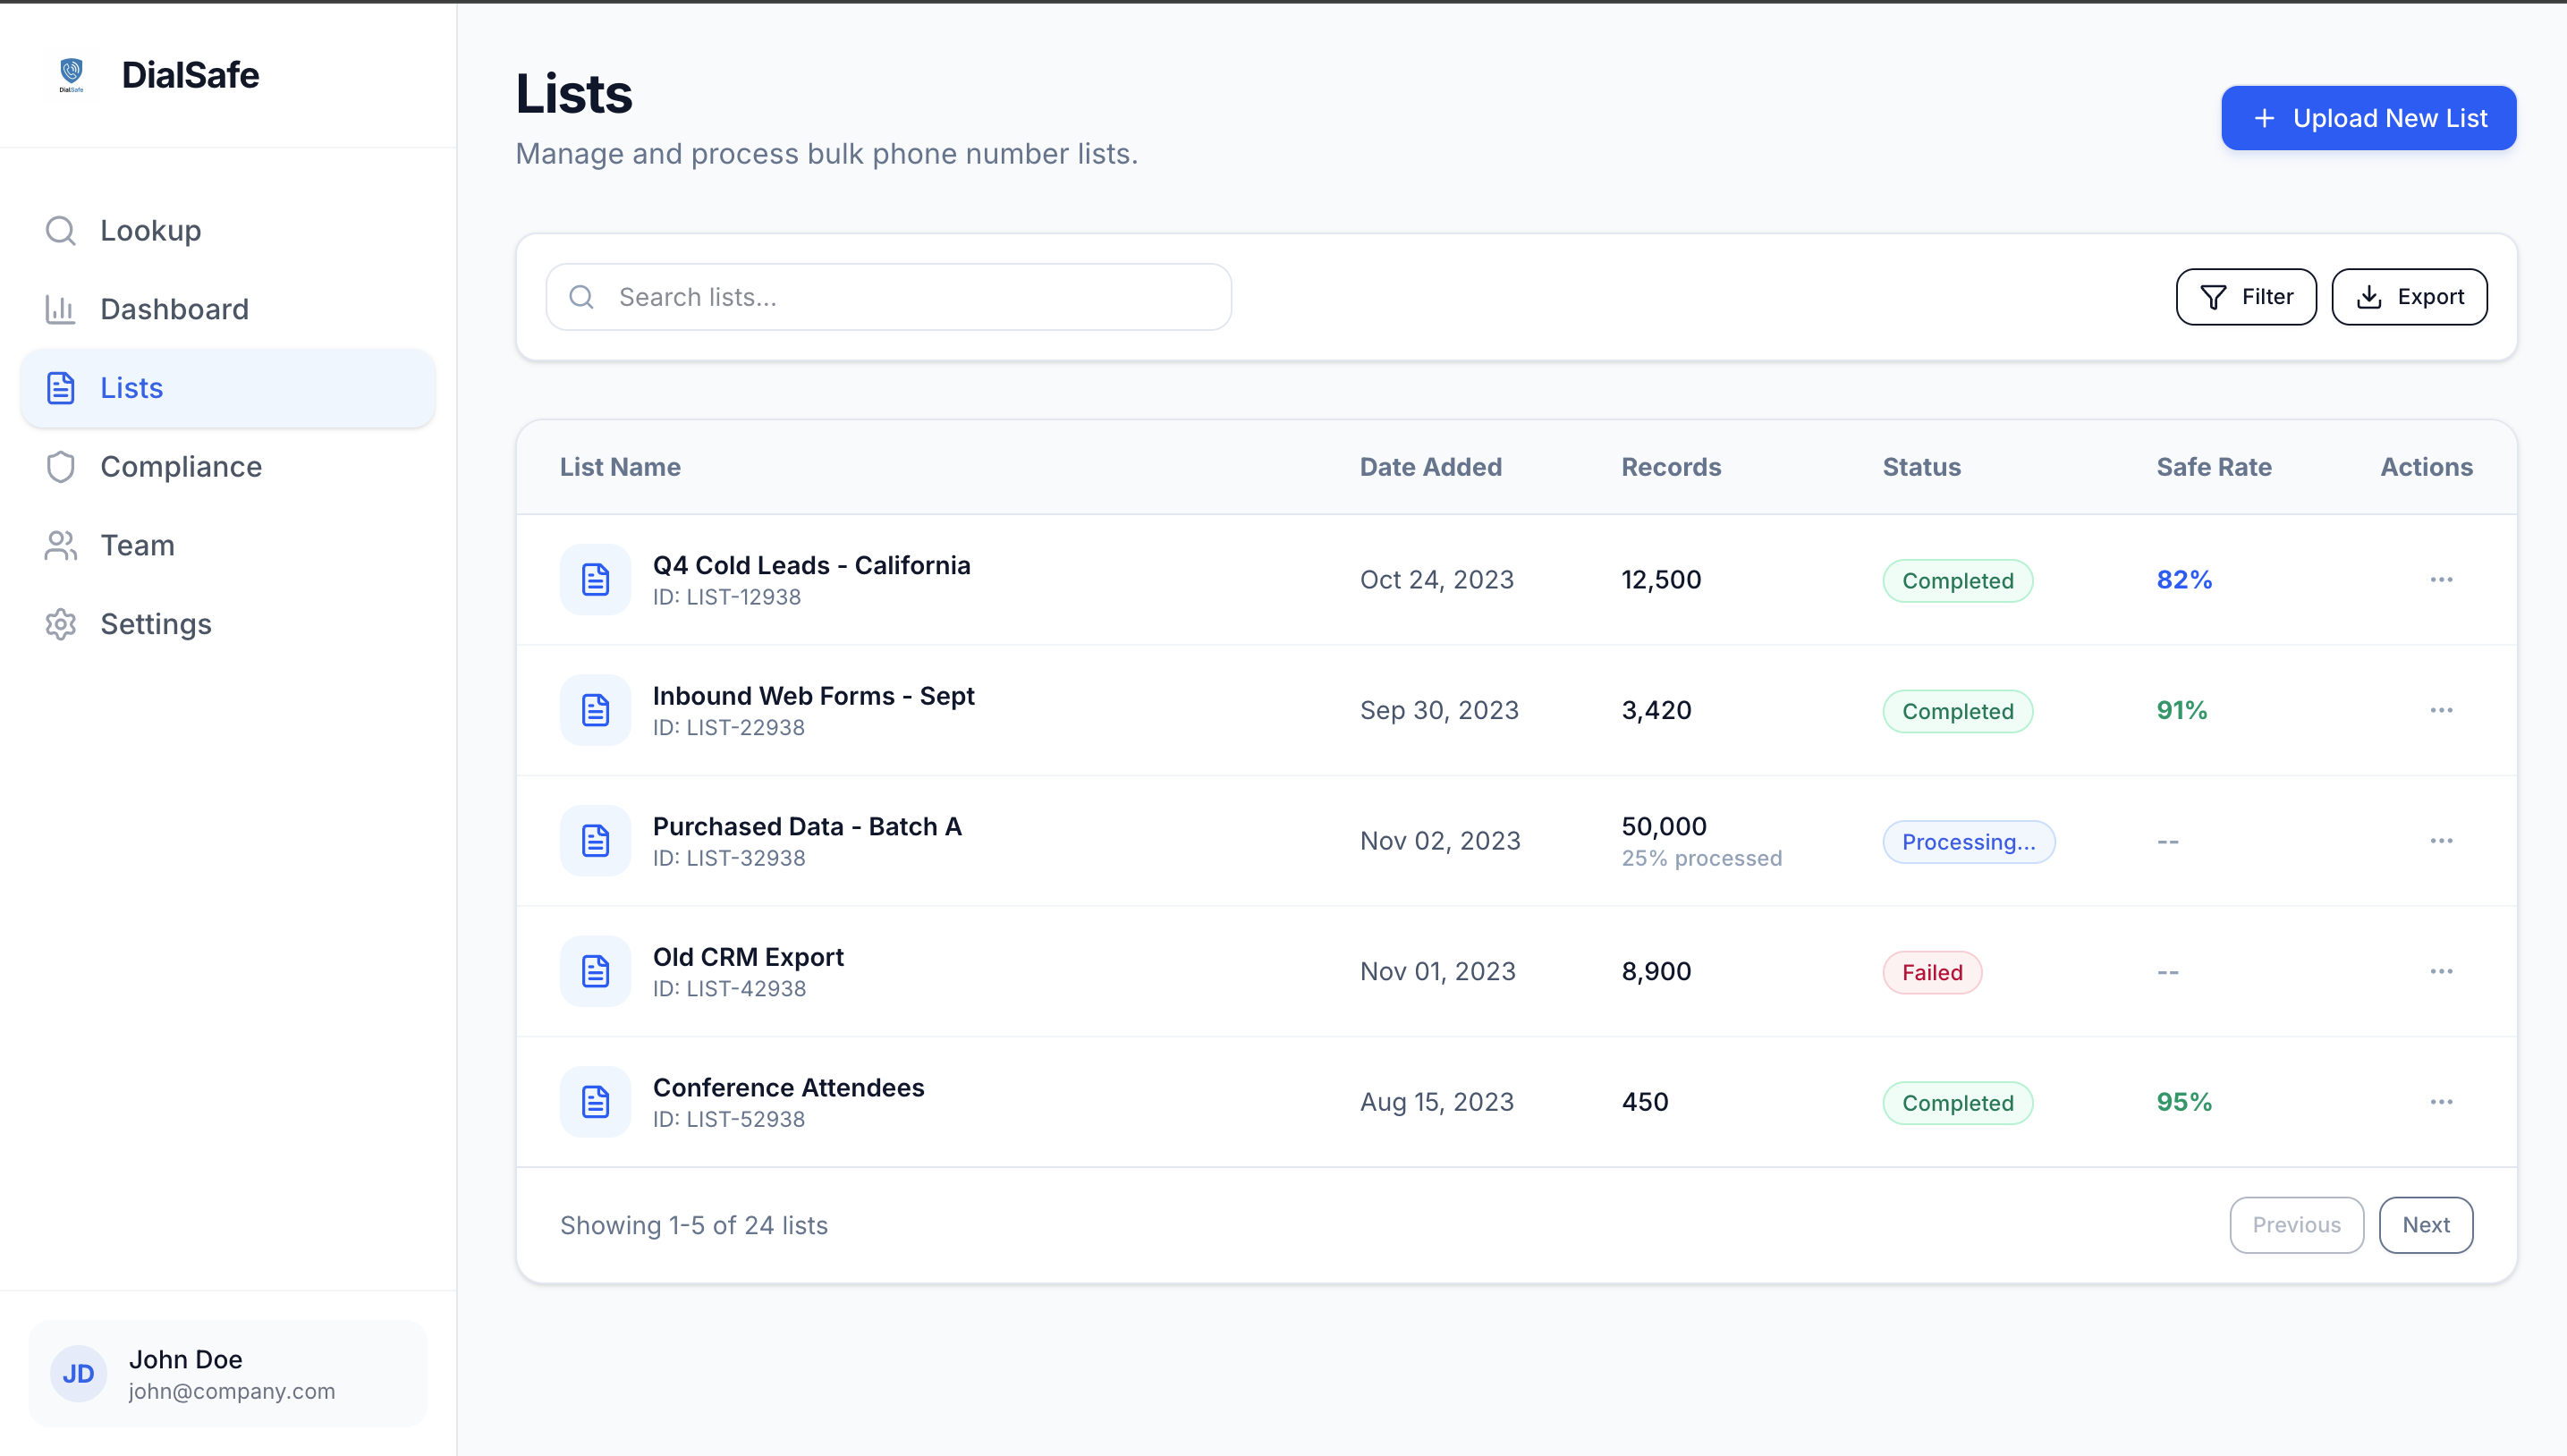Open the John Doe profile card

227,1372
